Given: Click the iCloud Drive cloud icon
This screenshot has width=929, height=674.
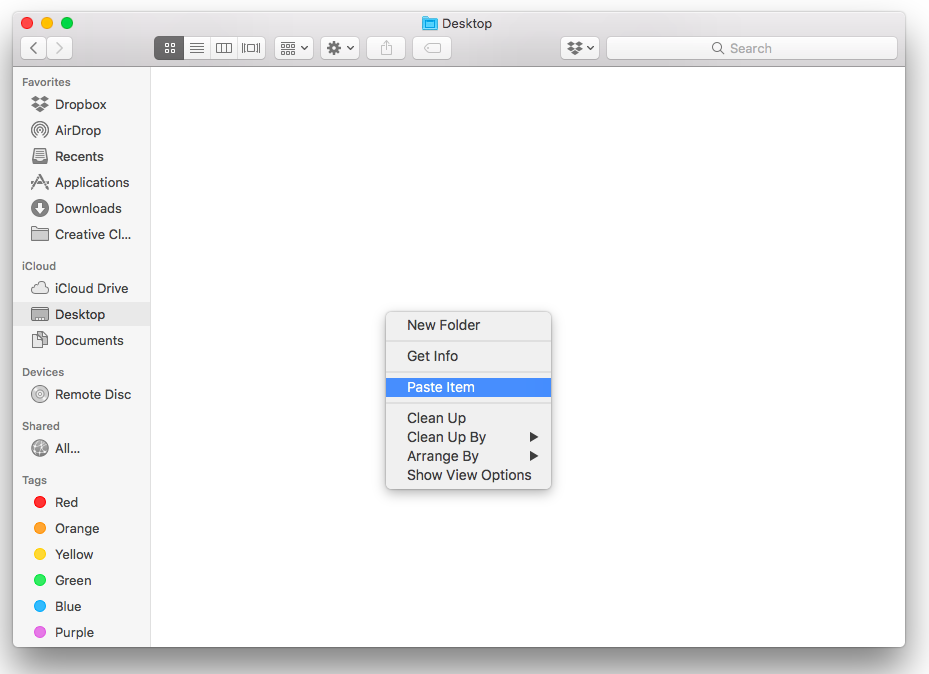Looking at the screenshot, I should tap(40, 288).
